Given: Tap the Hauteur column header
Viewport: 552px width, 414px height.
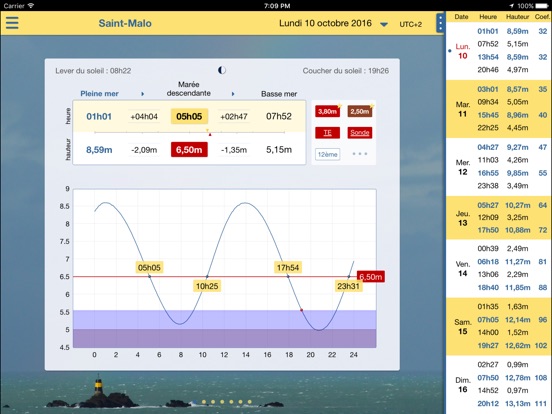Looking at the screenshot, I should [518, 17].
